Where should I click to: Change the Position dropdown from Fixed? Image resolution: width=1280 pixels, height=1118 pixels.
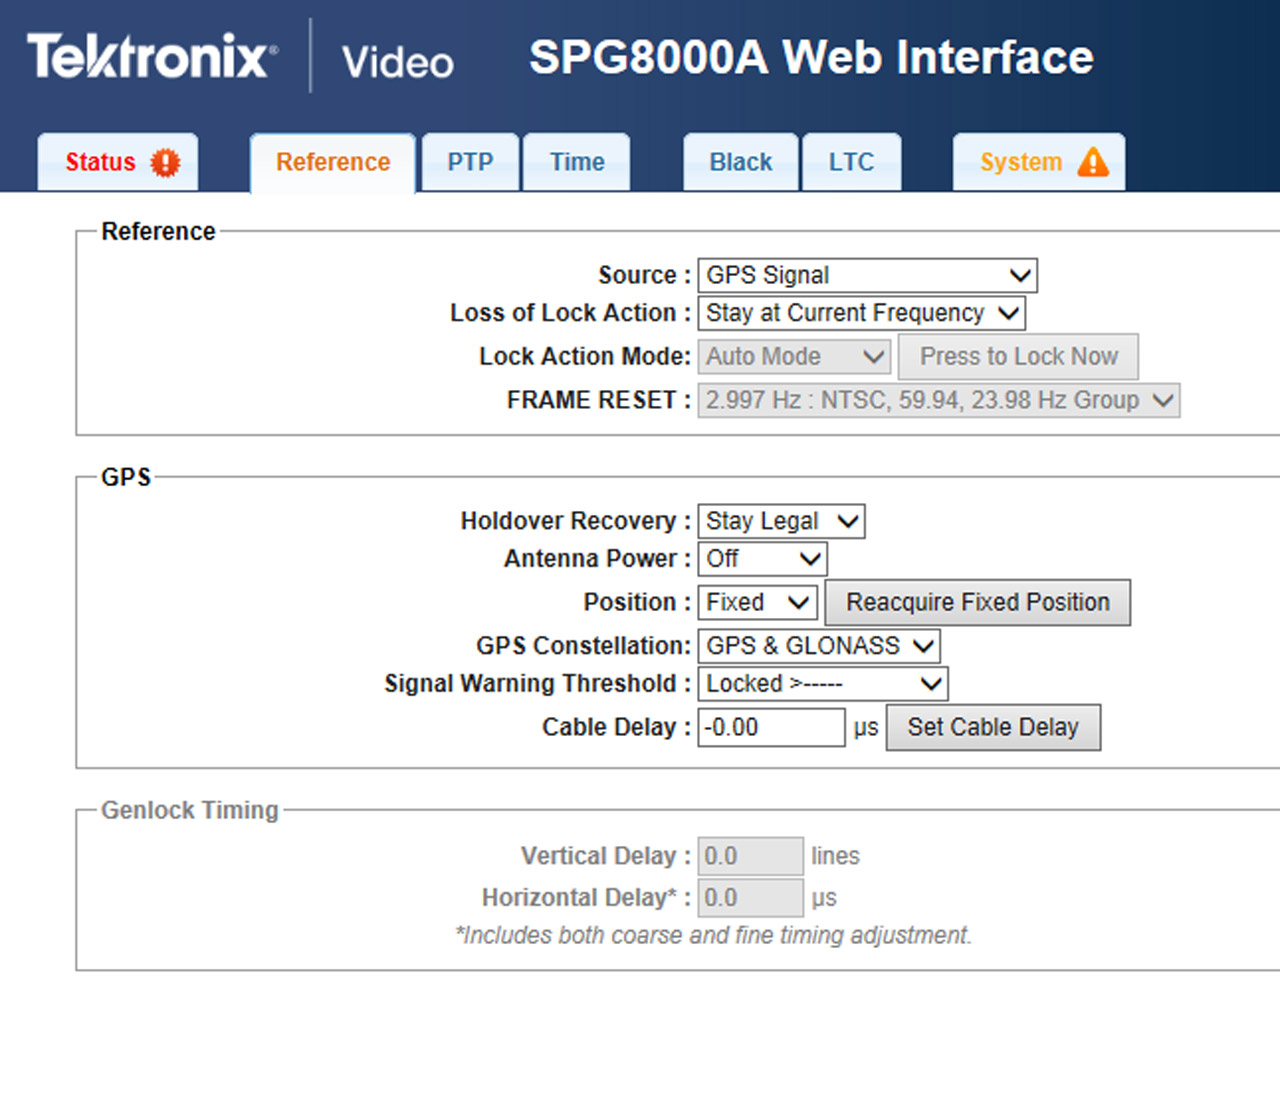pyautogui.click(x=757, y=602)
